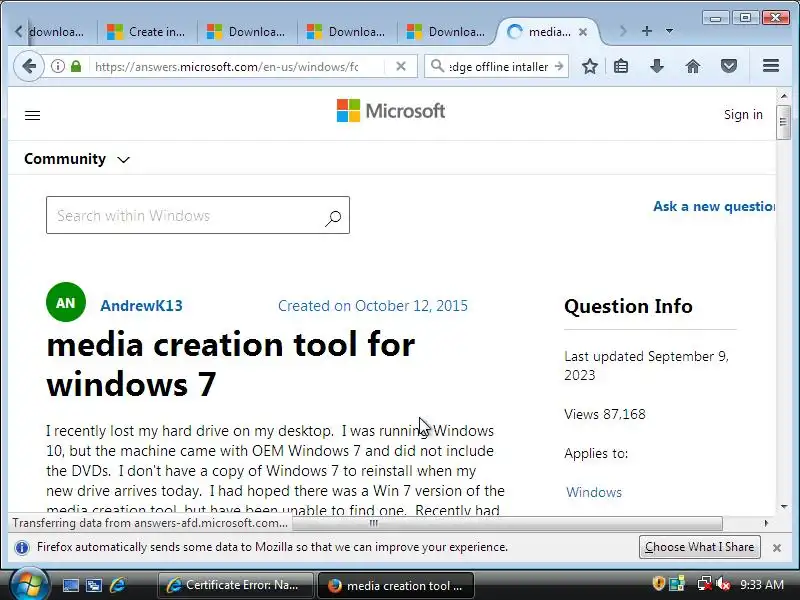Click the security shield tray icon

pyautogui.click(x=658, y=583)
